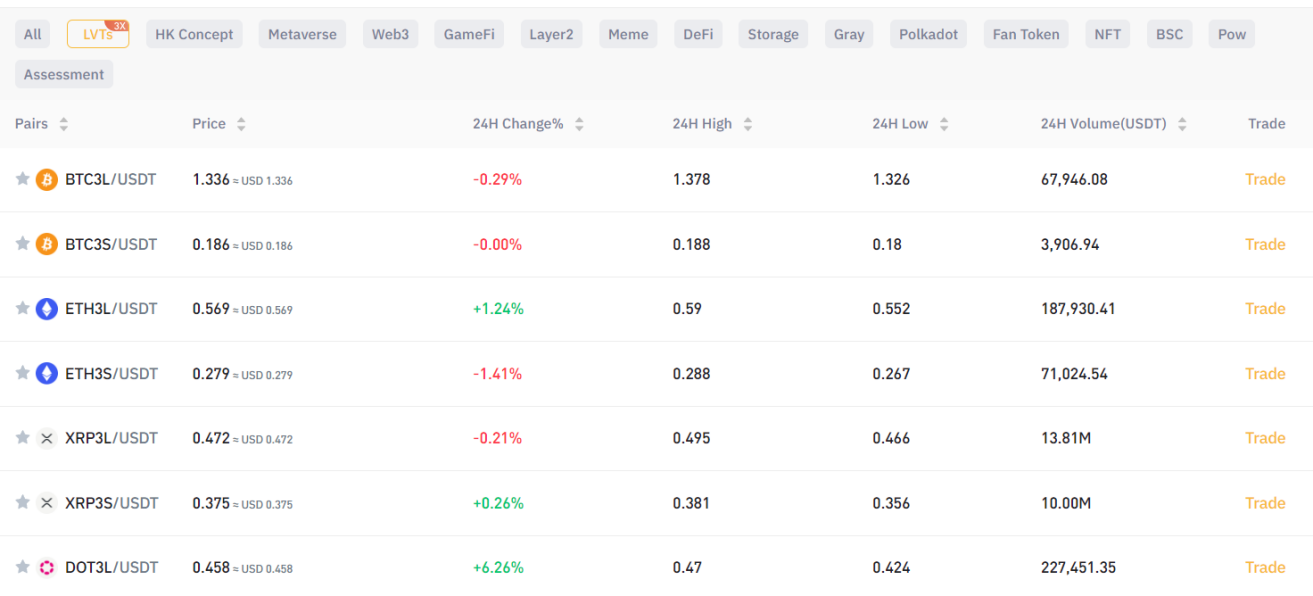Open Trade for ETH3L/USDT

pyautogui.click(x=1265, y=309)
